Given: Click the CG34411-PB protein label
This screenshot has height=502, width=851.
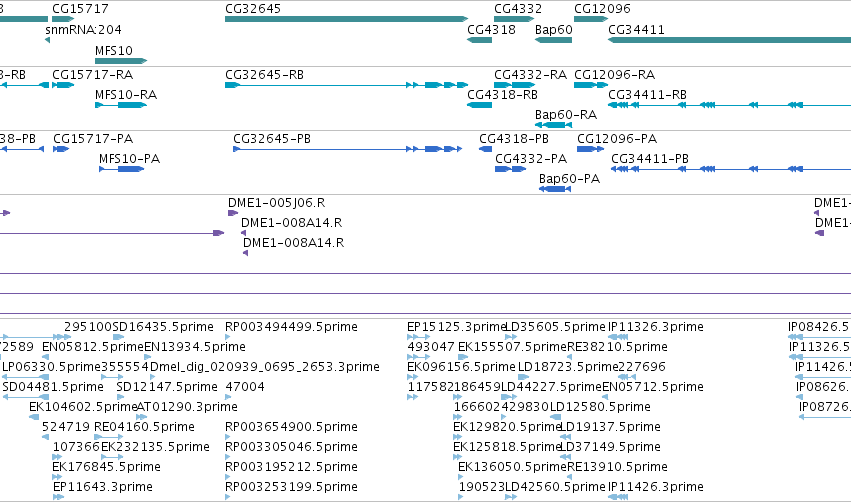Looking at the screenshot, I should click(x=650, y=158).
